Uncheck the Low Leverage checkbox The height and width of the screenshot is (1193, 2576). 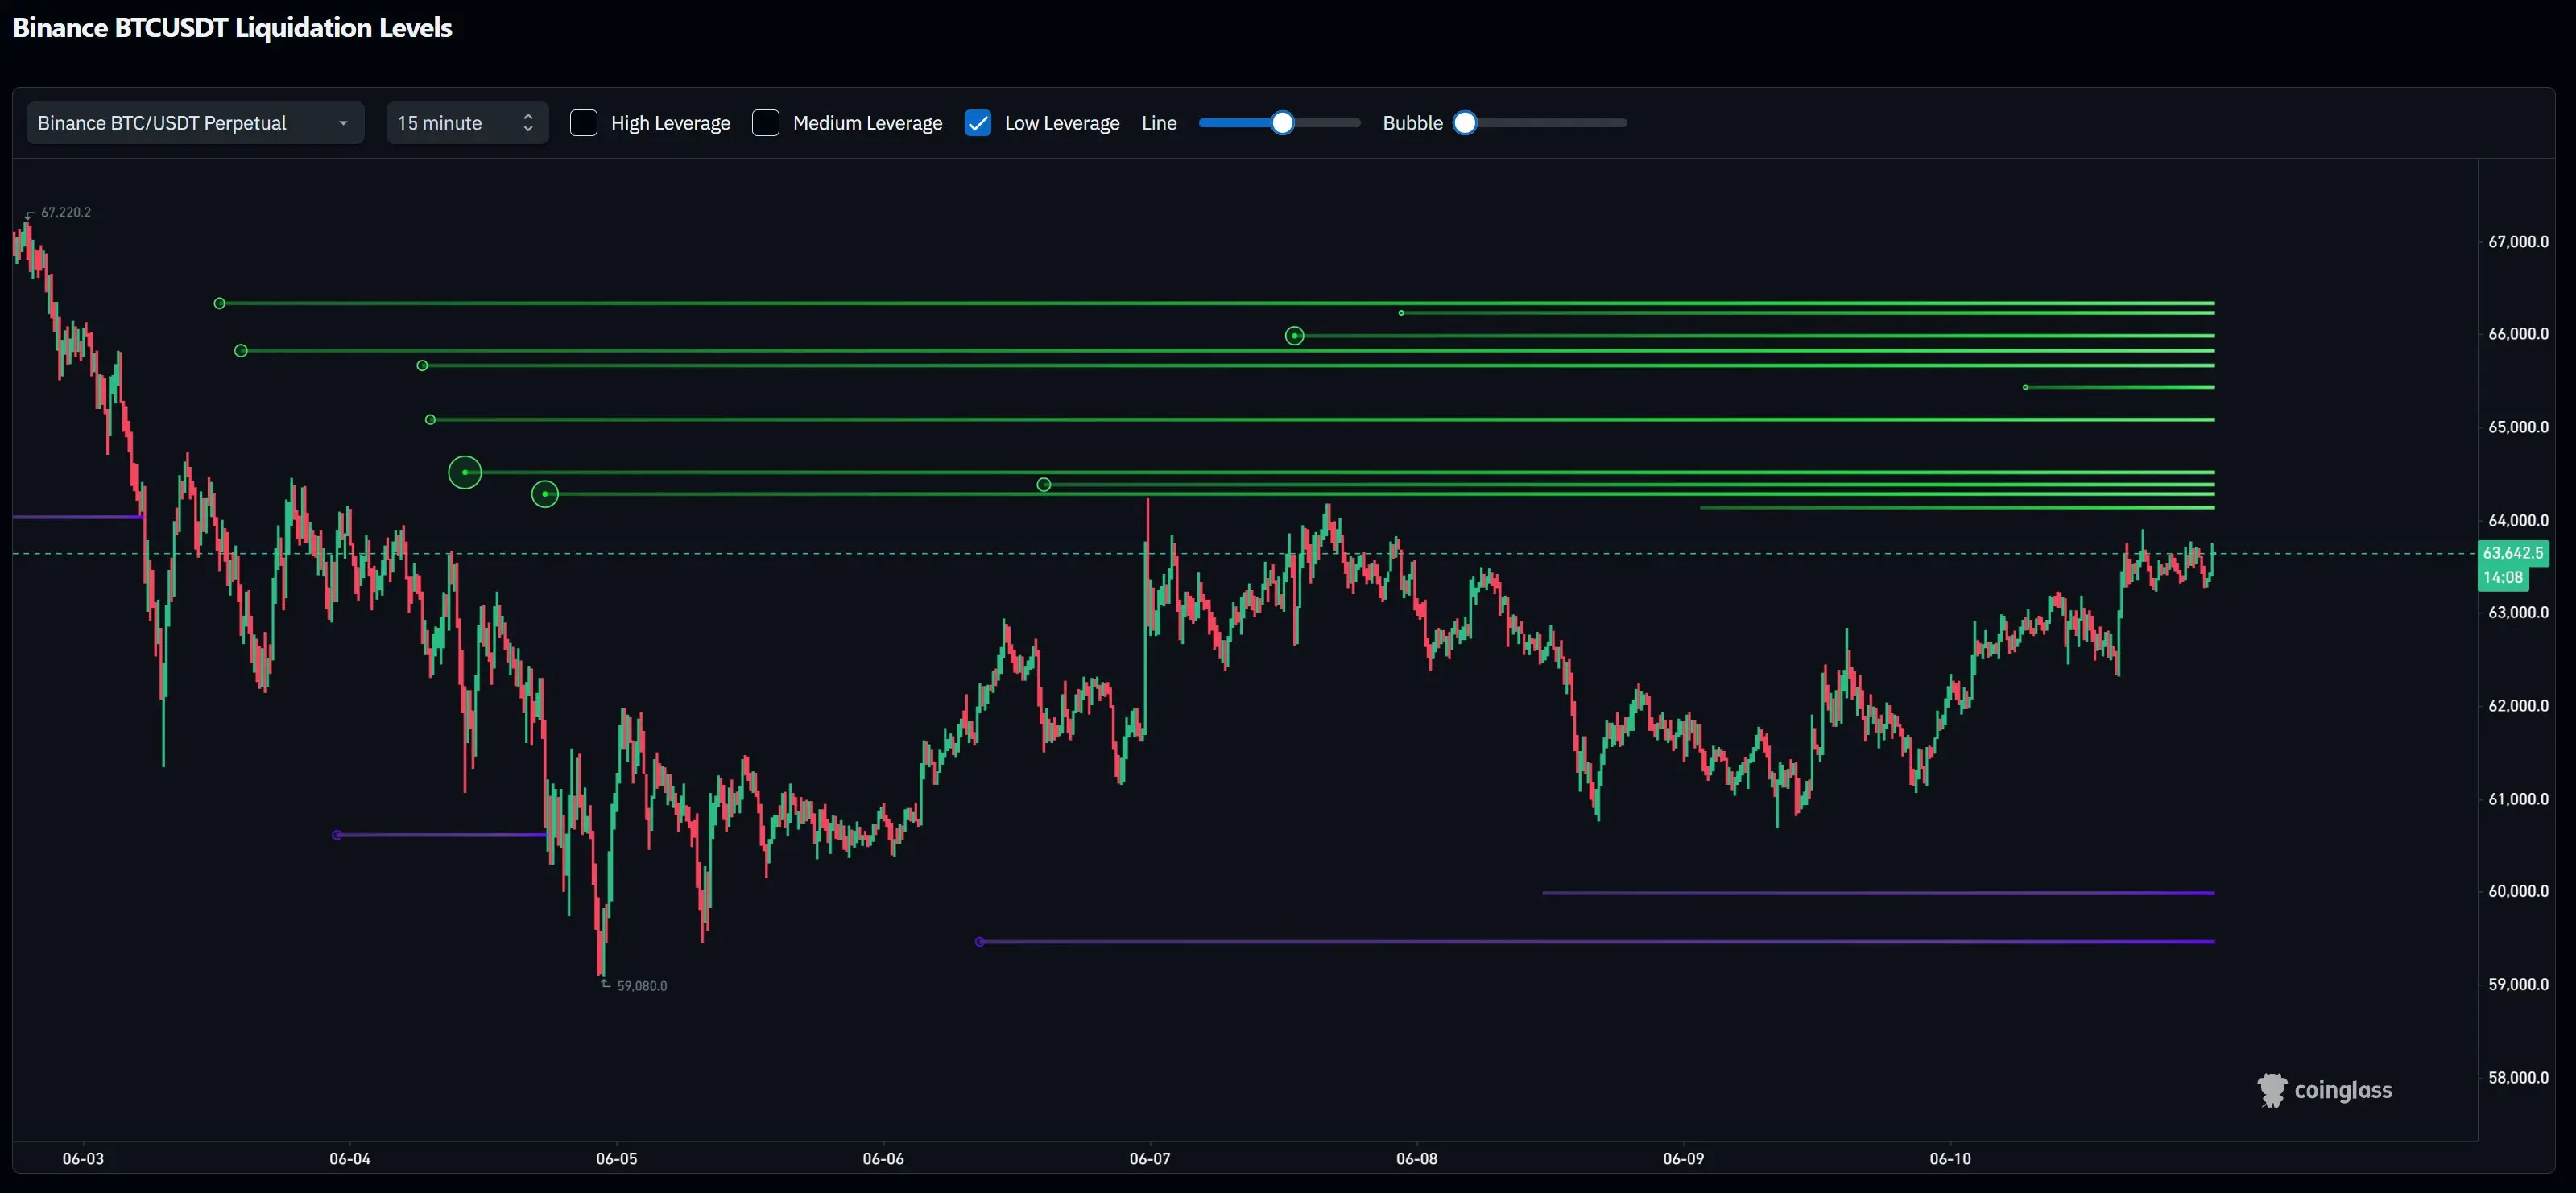coord(977,123)
